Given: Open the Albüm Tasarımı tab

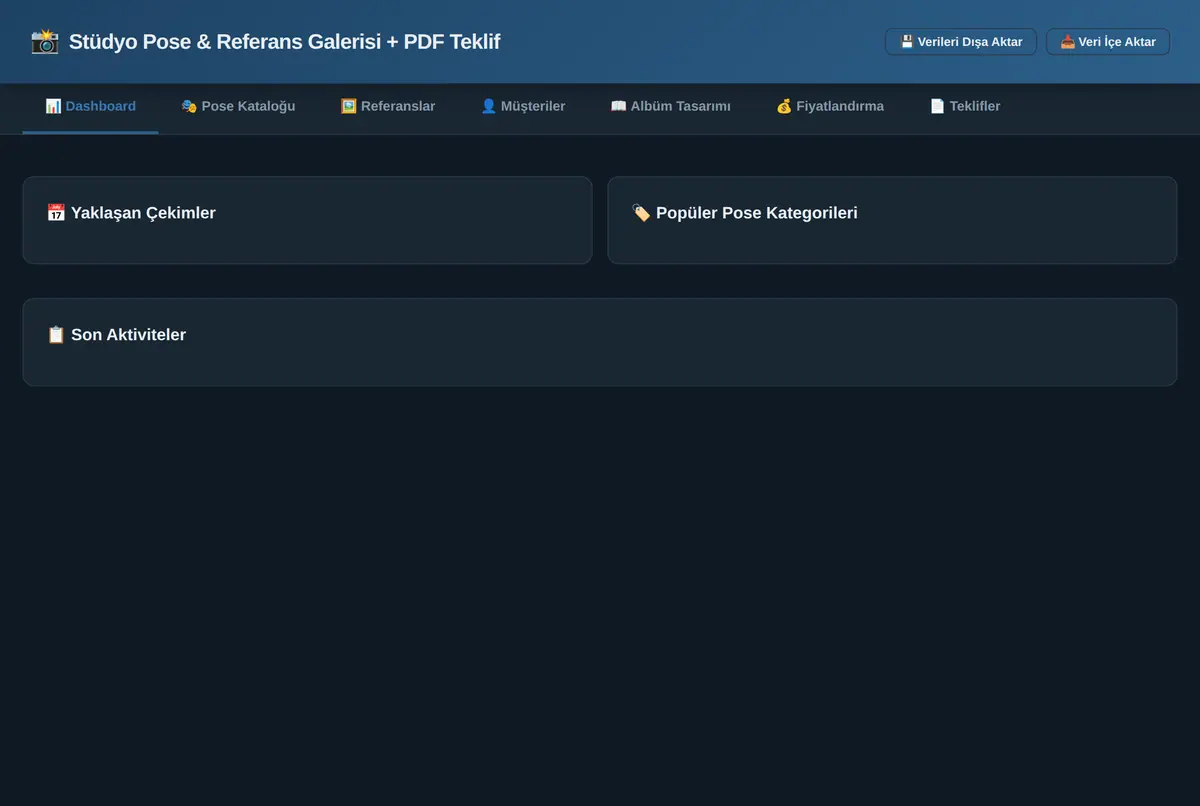Looking at the screenshot, I should tap(670, 106).
